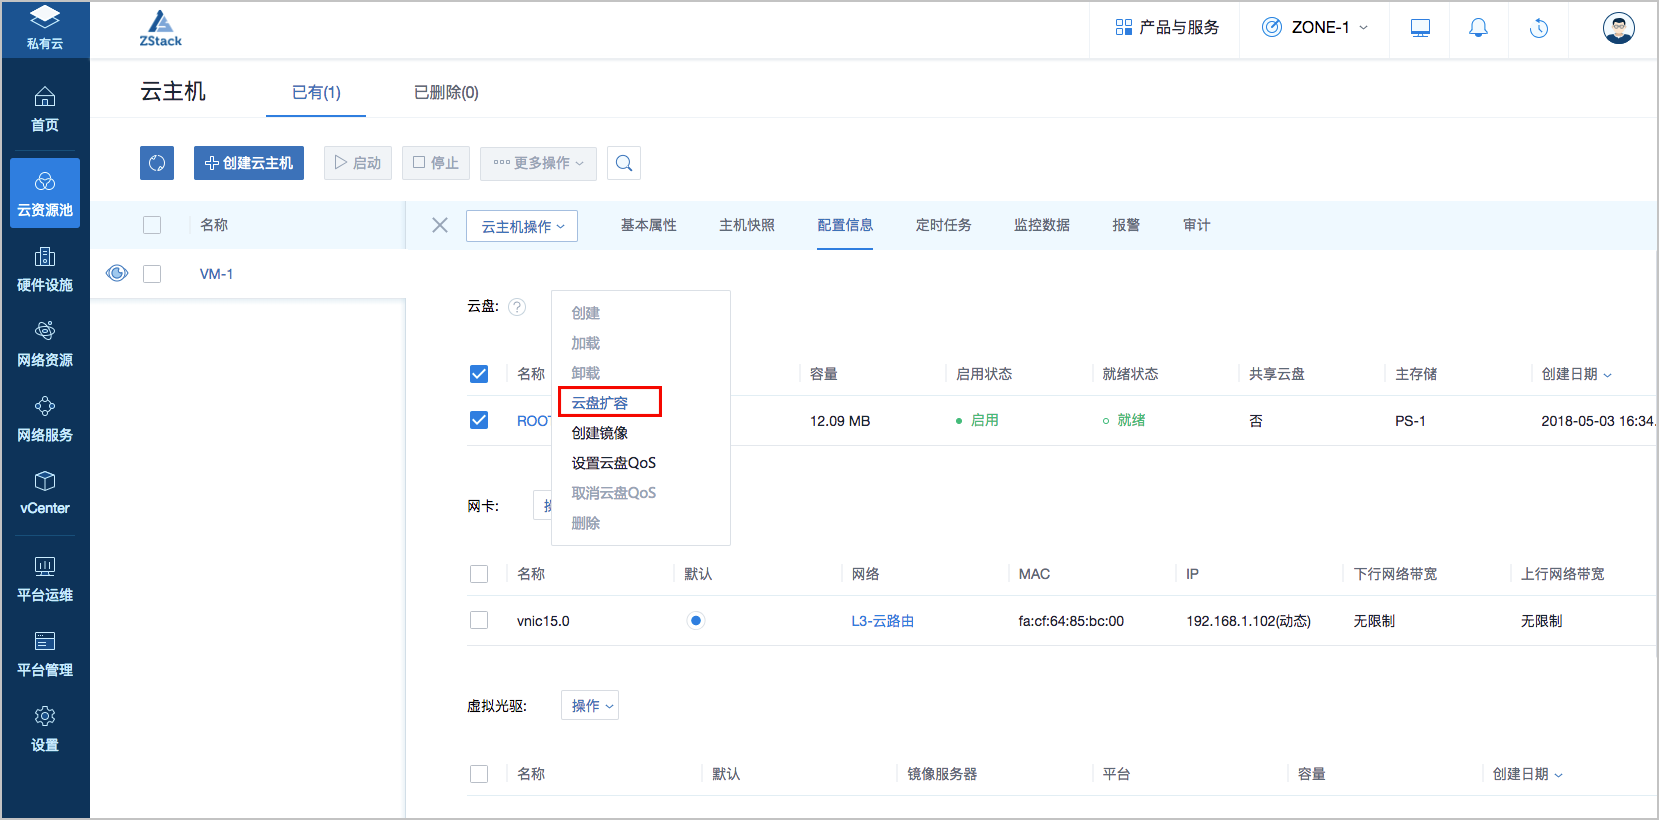
Task: Open the ZONE-1 zone selector
Action: 1314,28
